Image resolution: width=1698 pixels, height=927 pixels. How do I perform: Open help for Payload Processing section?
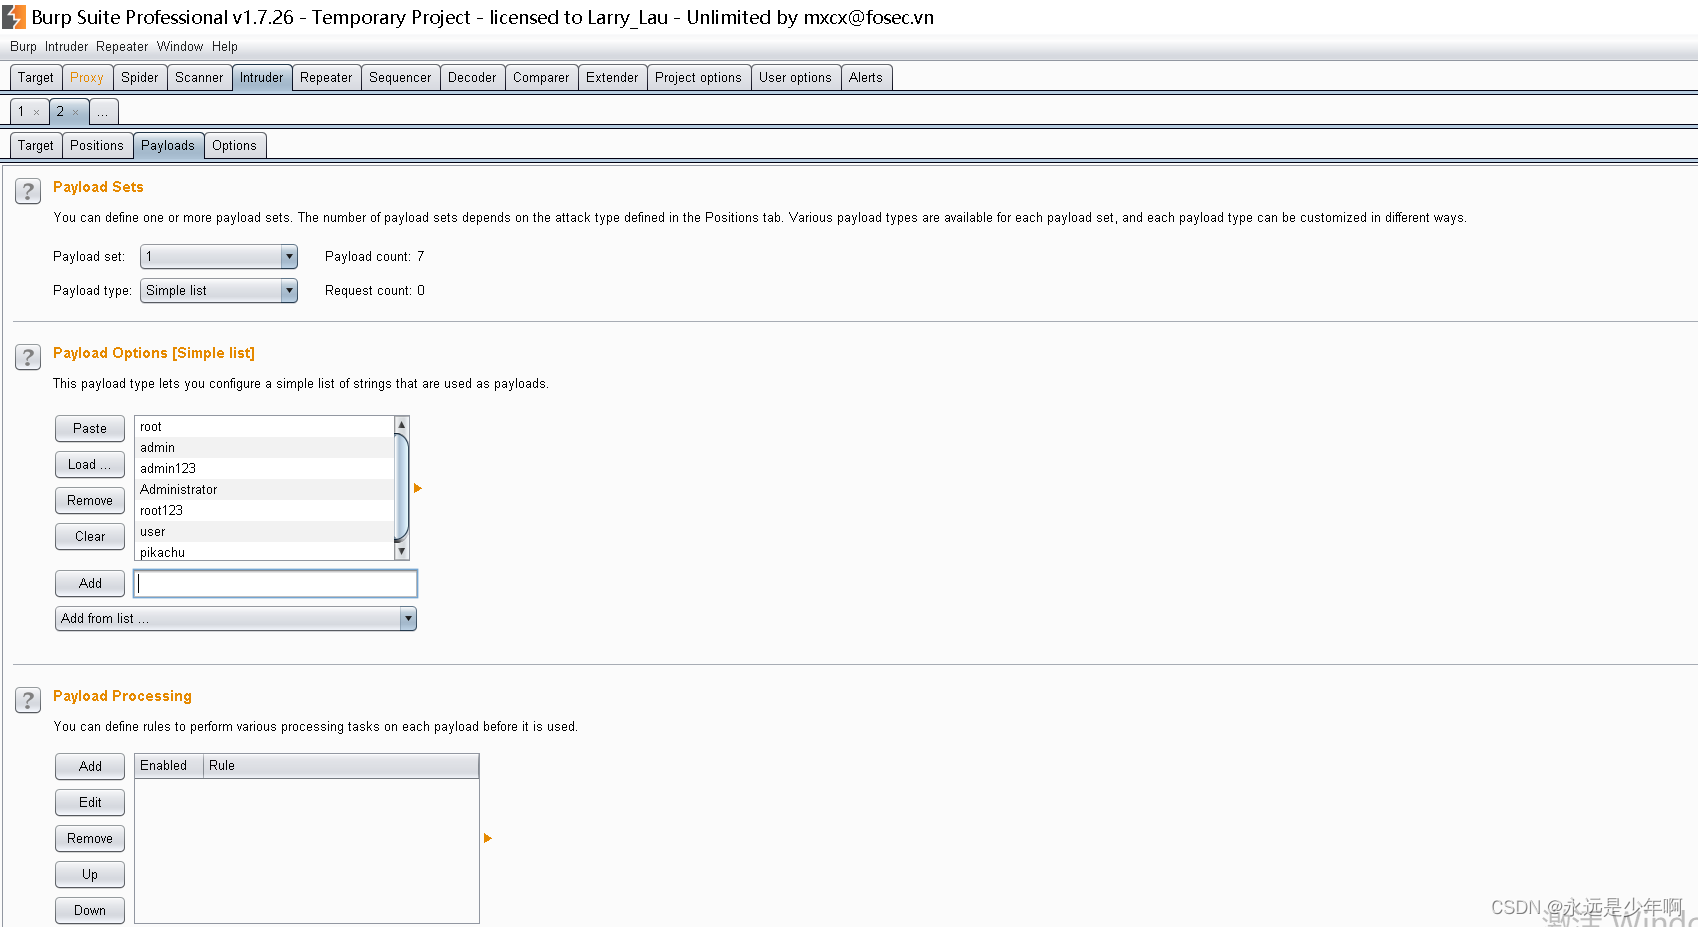(28, 700)
